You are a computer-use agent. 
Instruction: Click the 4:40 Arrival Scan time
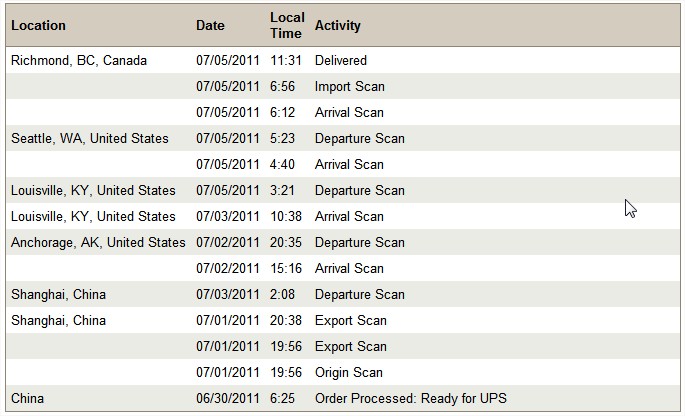point(282,164)
